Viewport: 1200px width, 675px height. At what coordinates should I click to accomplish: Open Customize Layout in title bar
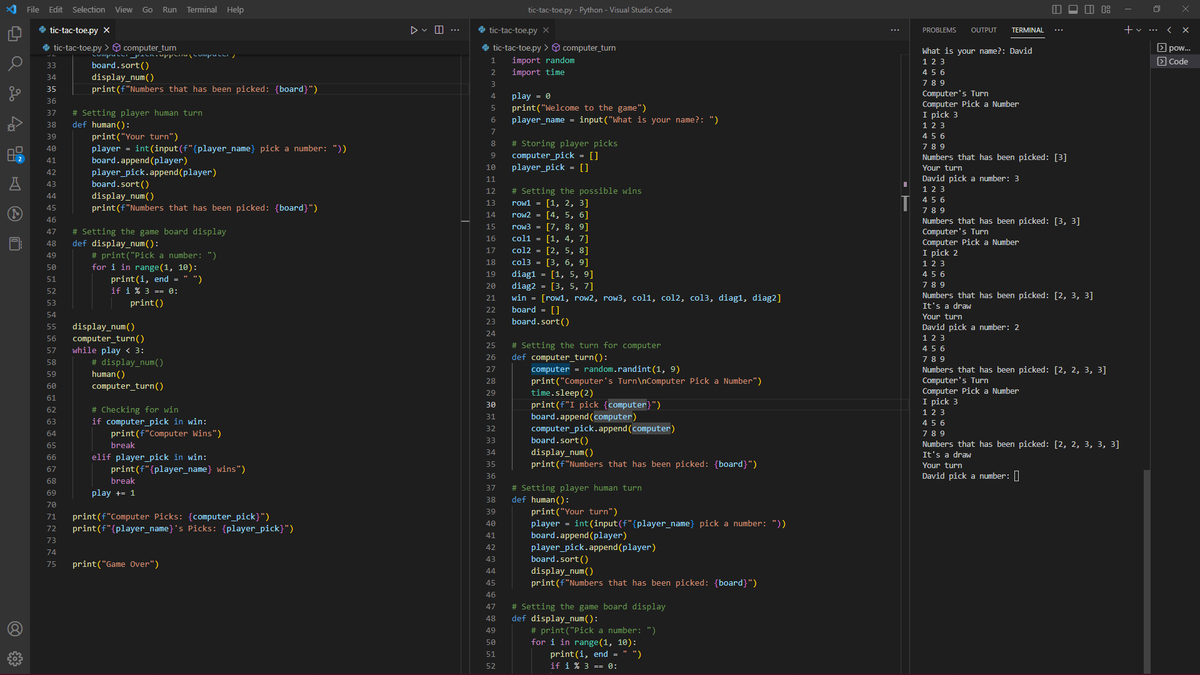(x=1106, y=9)
